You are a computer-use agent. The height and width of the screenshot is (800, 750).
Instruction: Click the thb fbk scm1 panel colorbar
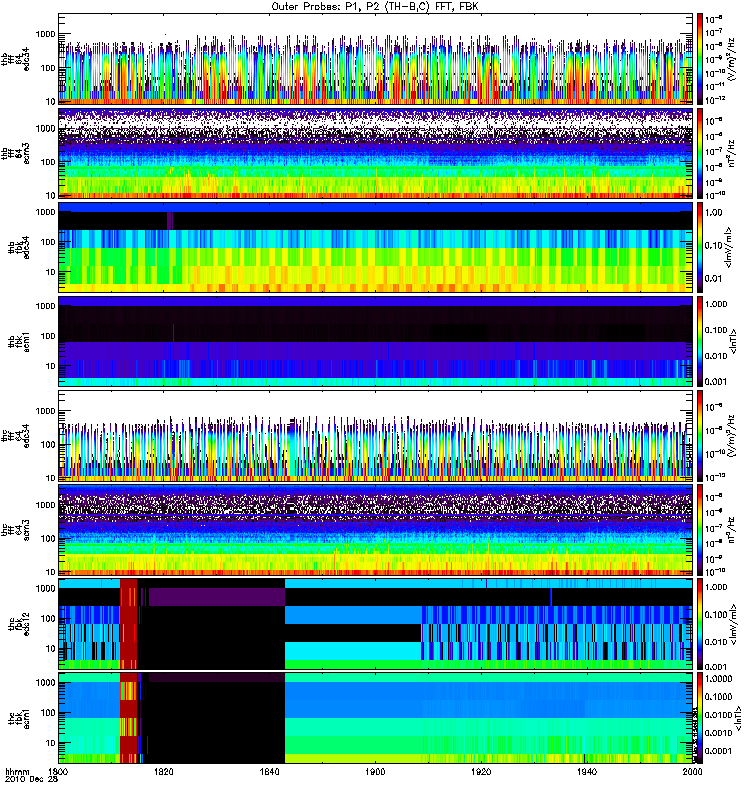[x=699, y=342]
